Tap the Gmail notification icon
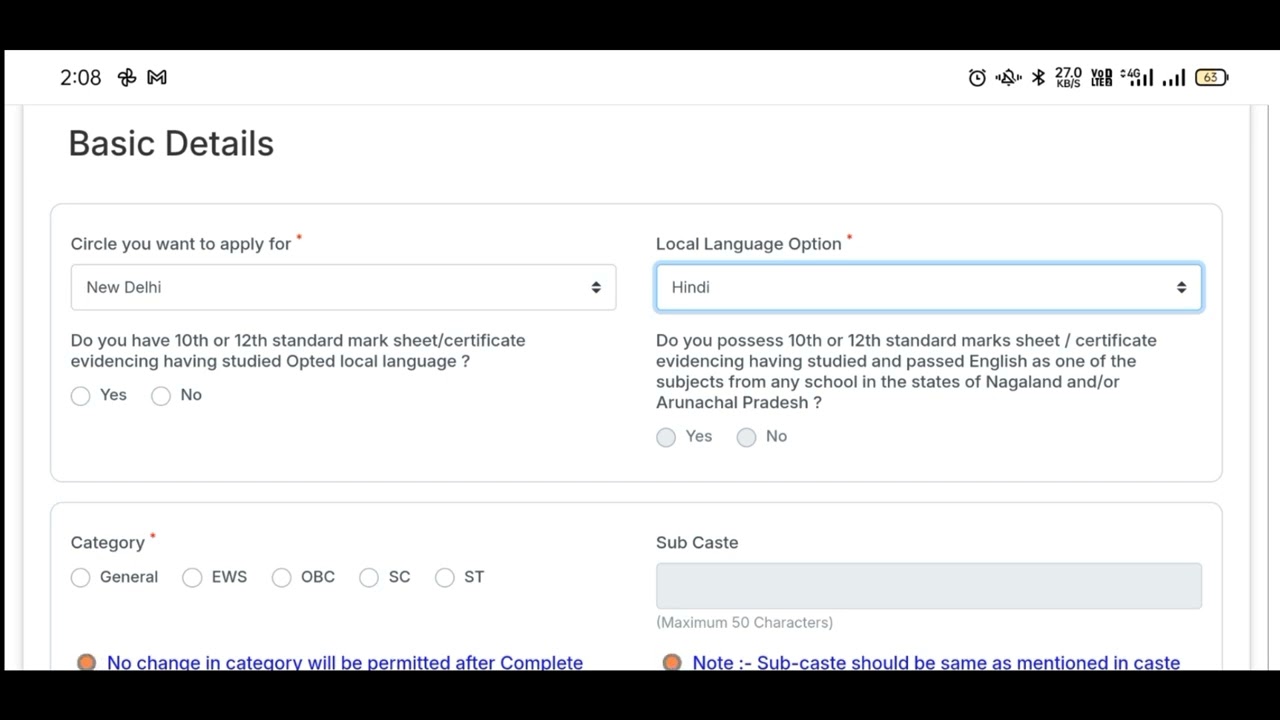The height and width of the screenshot is (720, 1280). pos(157,78)
